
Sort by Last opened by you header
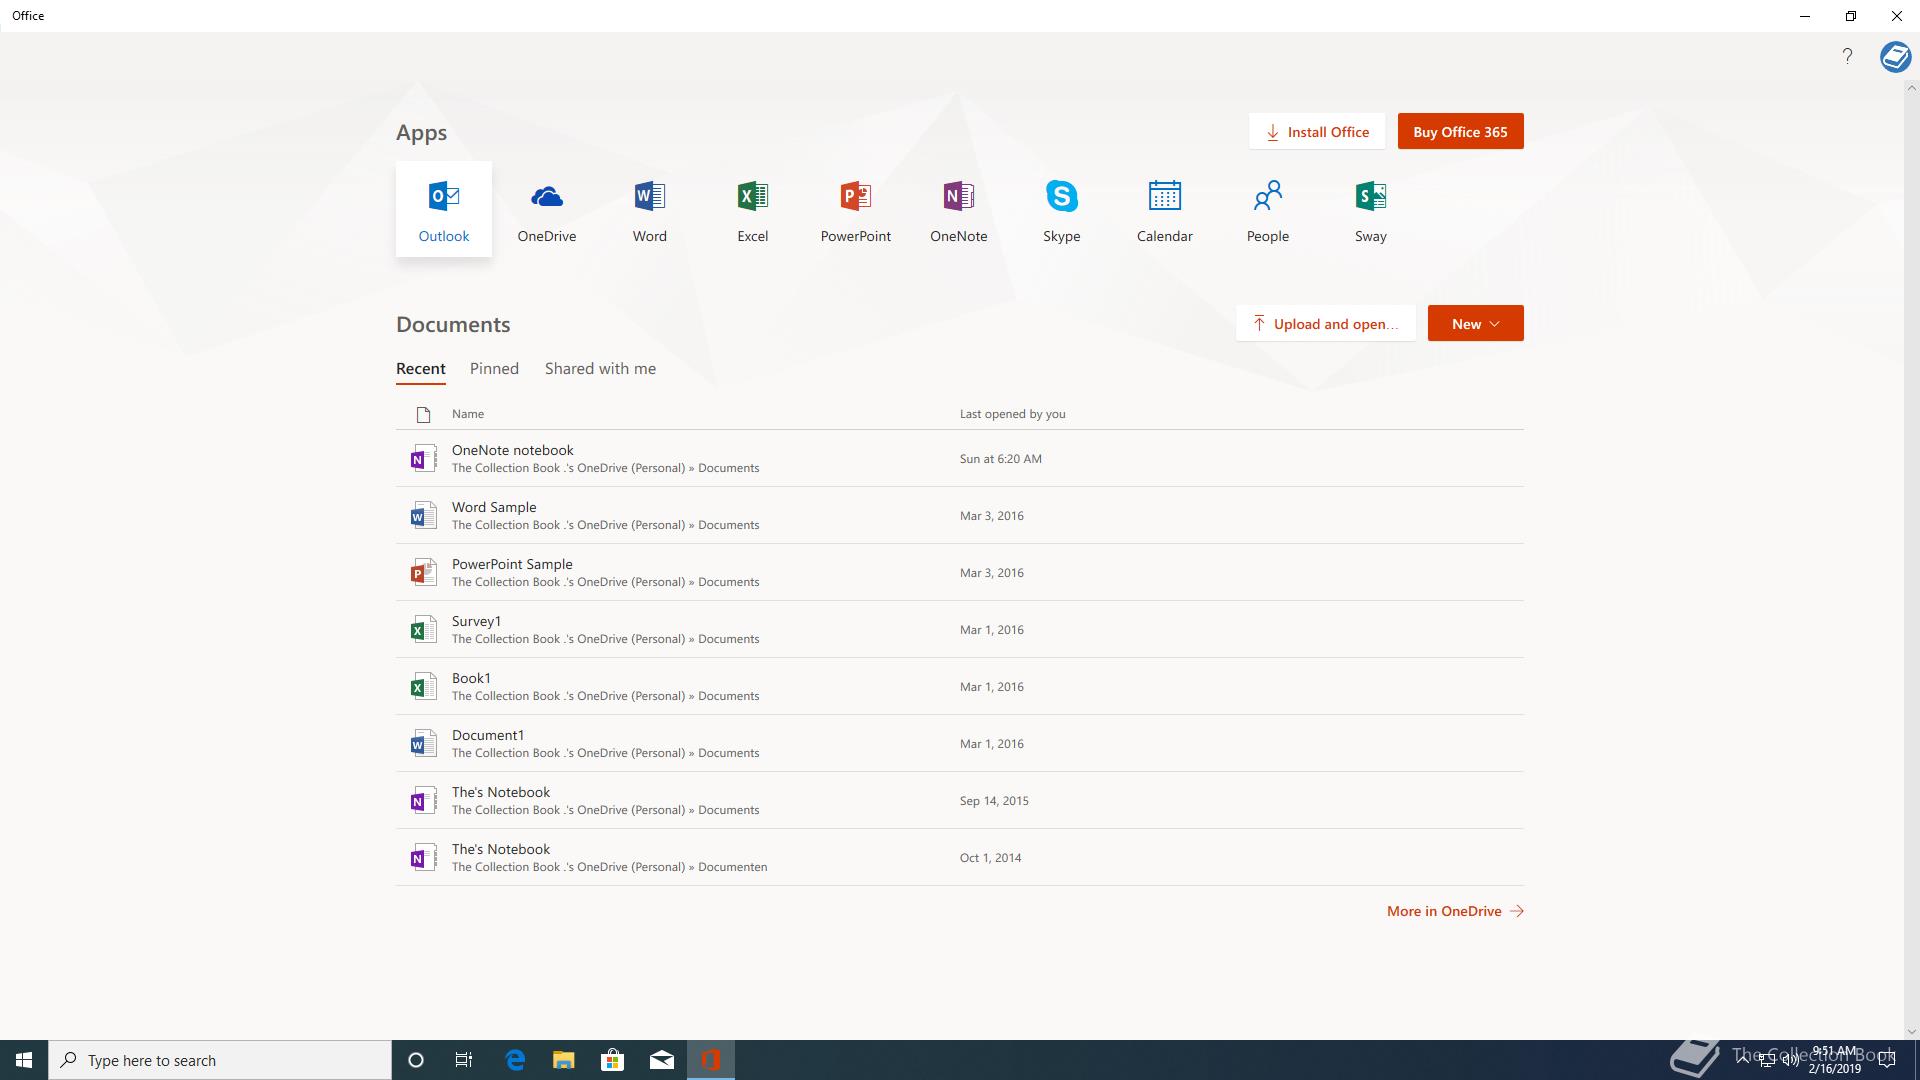pos(1012,414)
